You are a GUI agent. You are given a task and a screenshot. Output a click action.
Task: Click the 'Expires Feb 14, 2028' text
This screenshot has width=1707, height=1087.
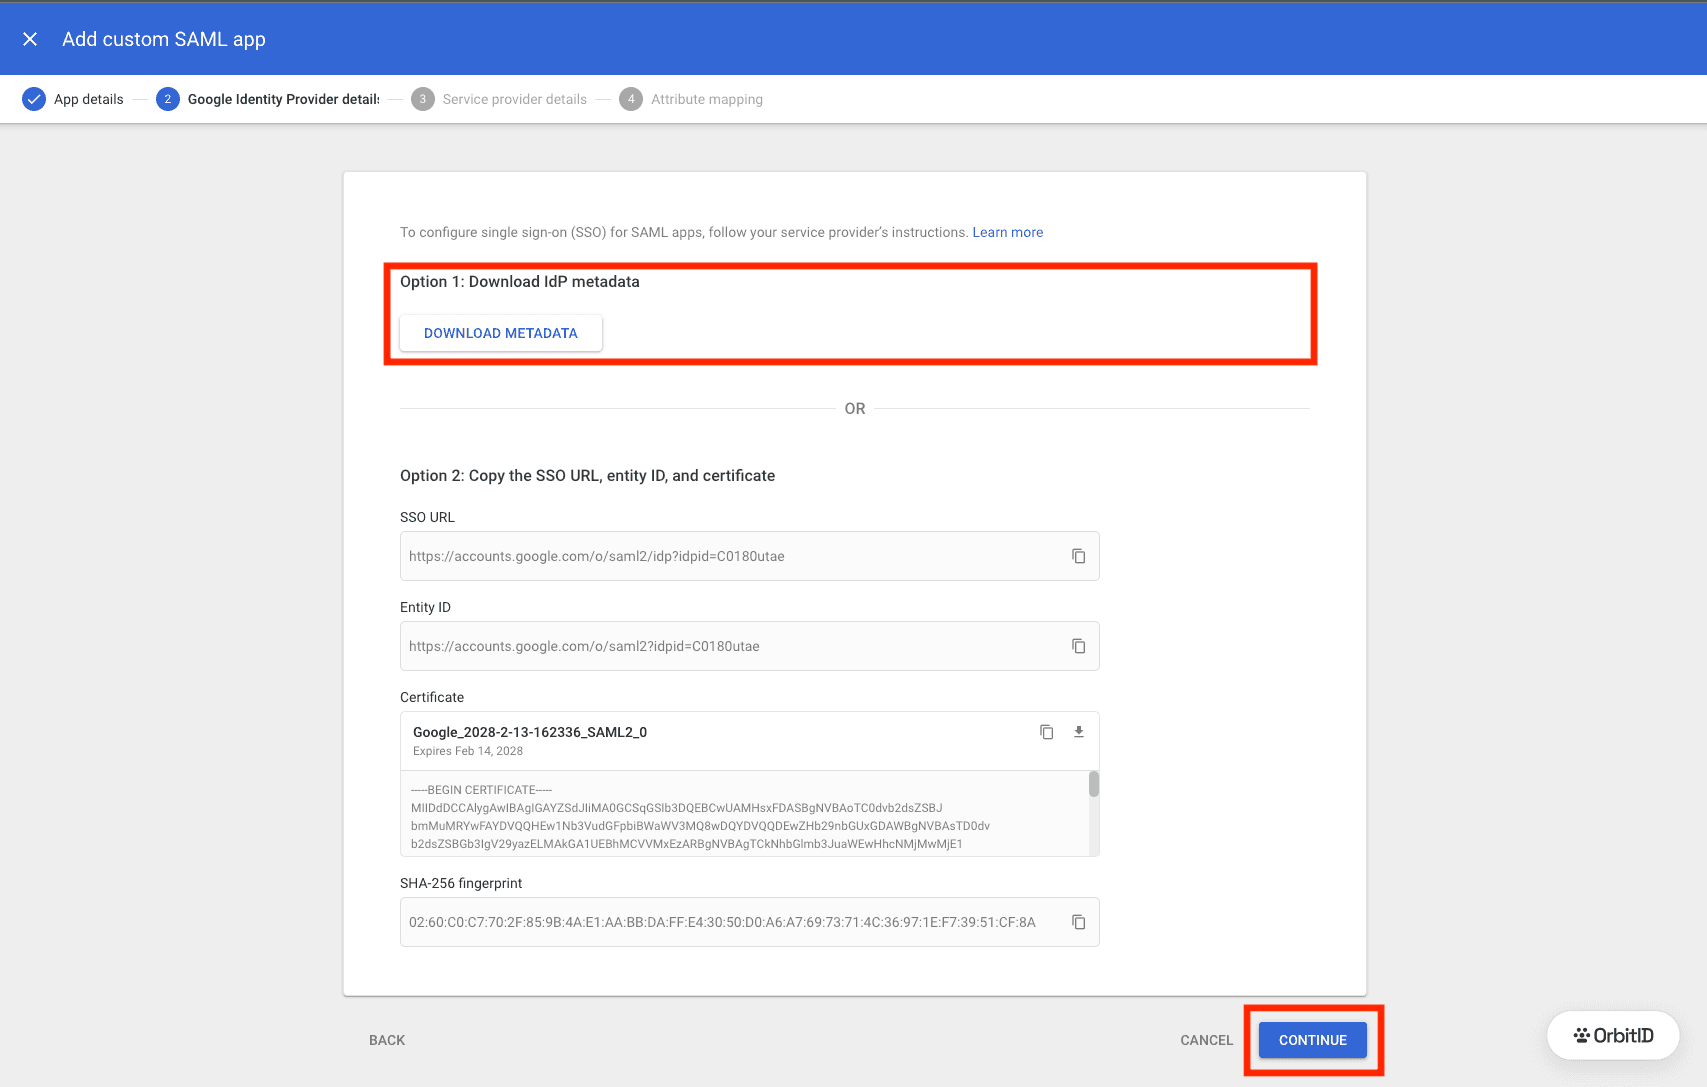pos(468,751)
